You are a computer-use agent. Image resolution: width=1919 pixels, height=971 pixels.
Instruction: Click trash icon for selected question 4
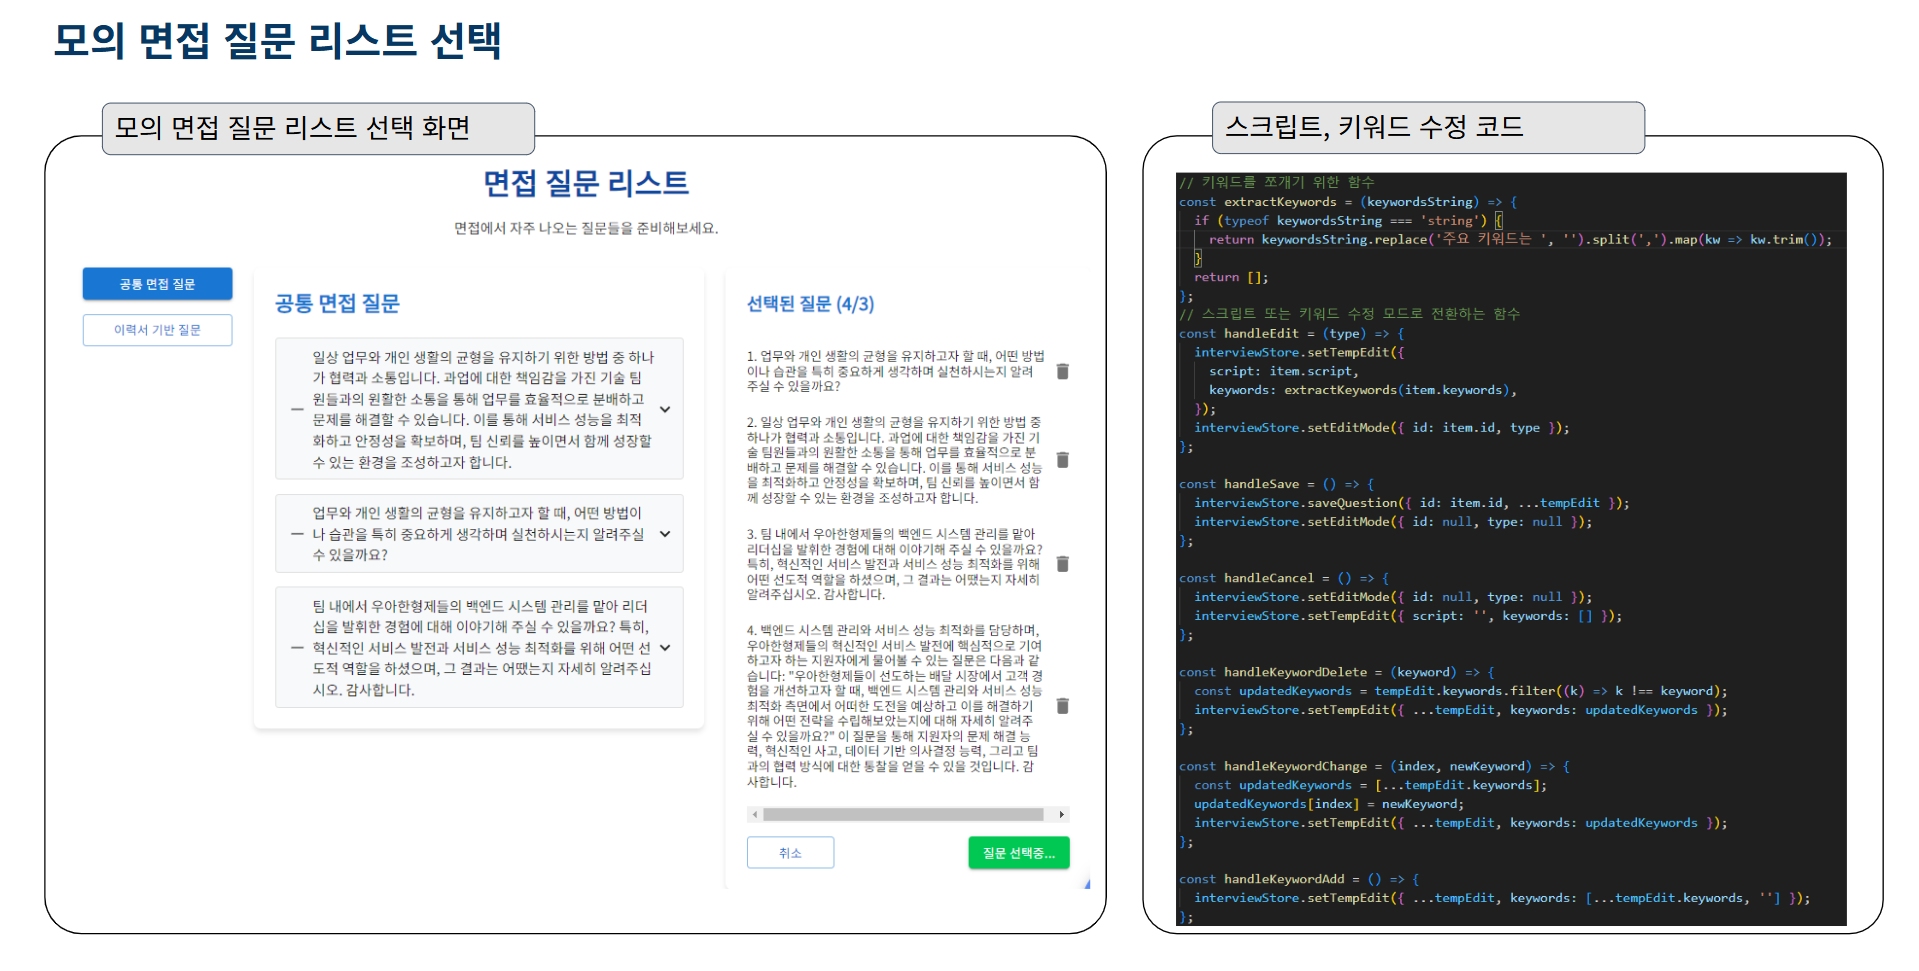pos(1062,706)
